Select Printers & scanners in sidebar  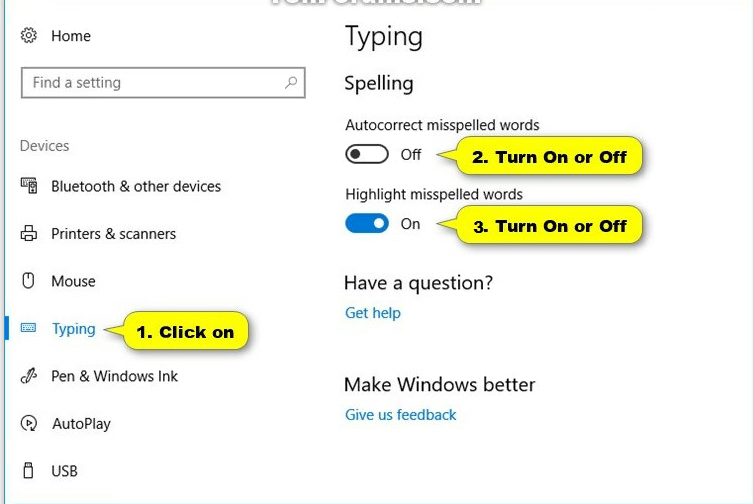pyautogui.click(x=113, y=234)
